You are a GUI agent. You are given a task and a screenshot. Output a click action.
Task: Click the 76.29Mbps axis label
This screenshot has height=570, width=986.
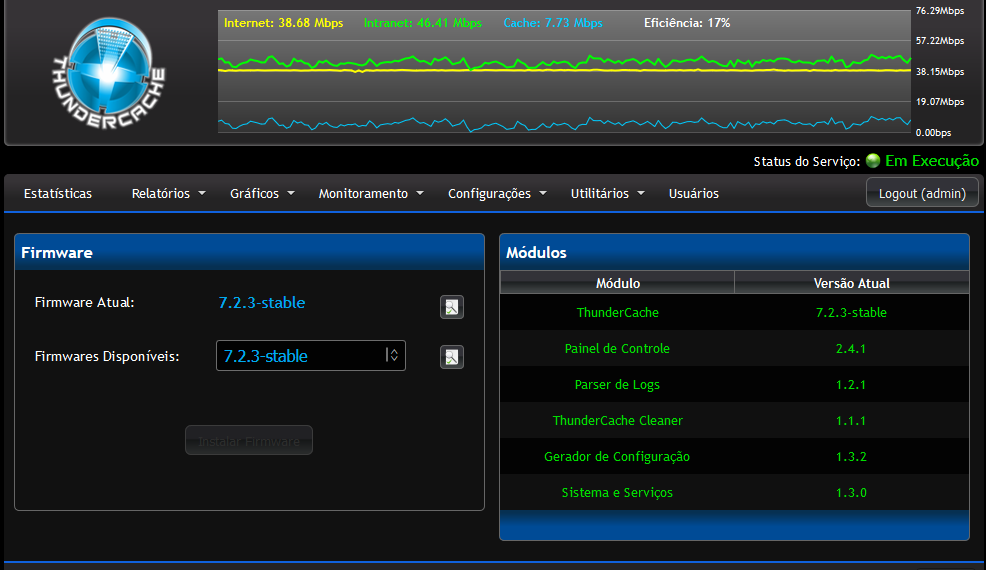pos(939,11)
